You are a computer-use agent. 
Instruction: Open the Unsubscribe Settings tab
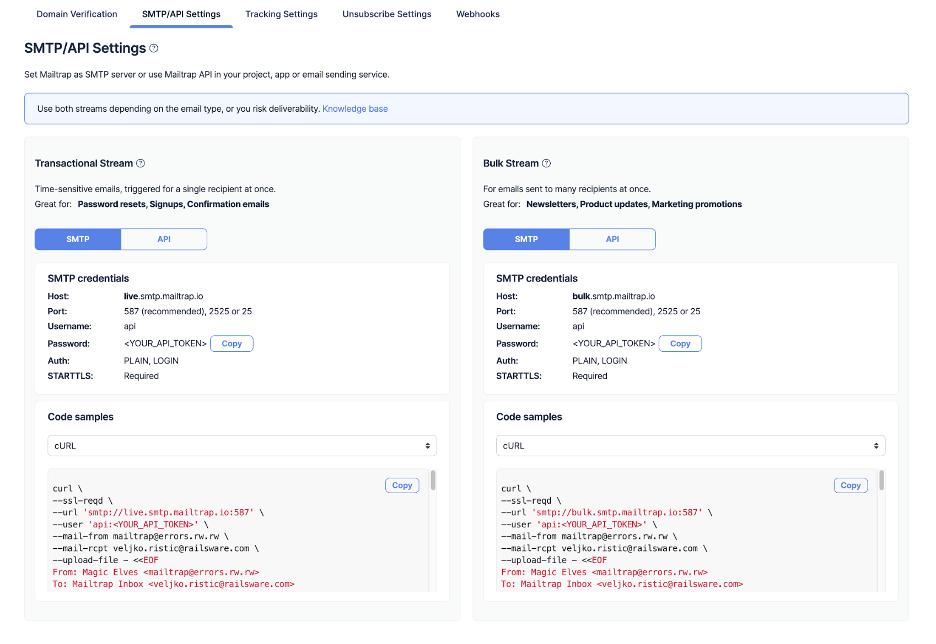pyautogui.click(x=387, y=14)
